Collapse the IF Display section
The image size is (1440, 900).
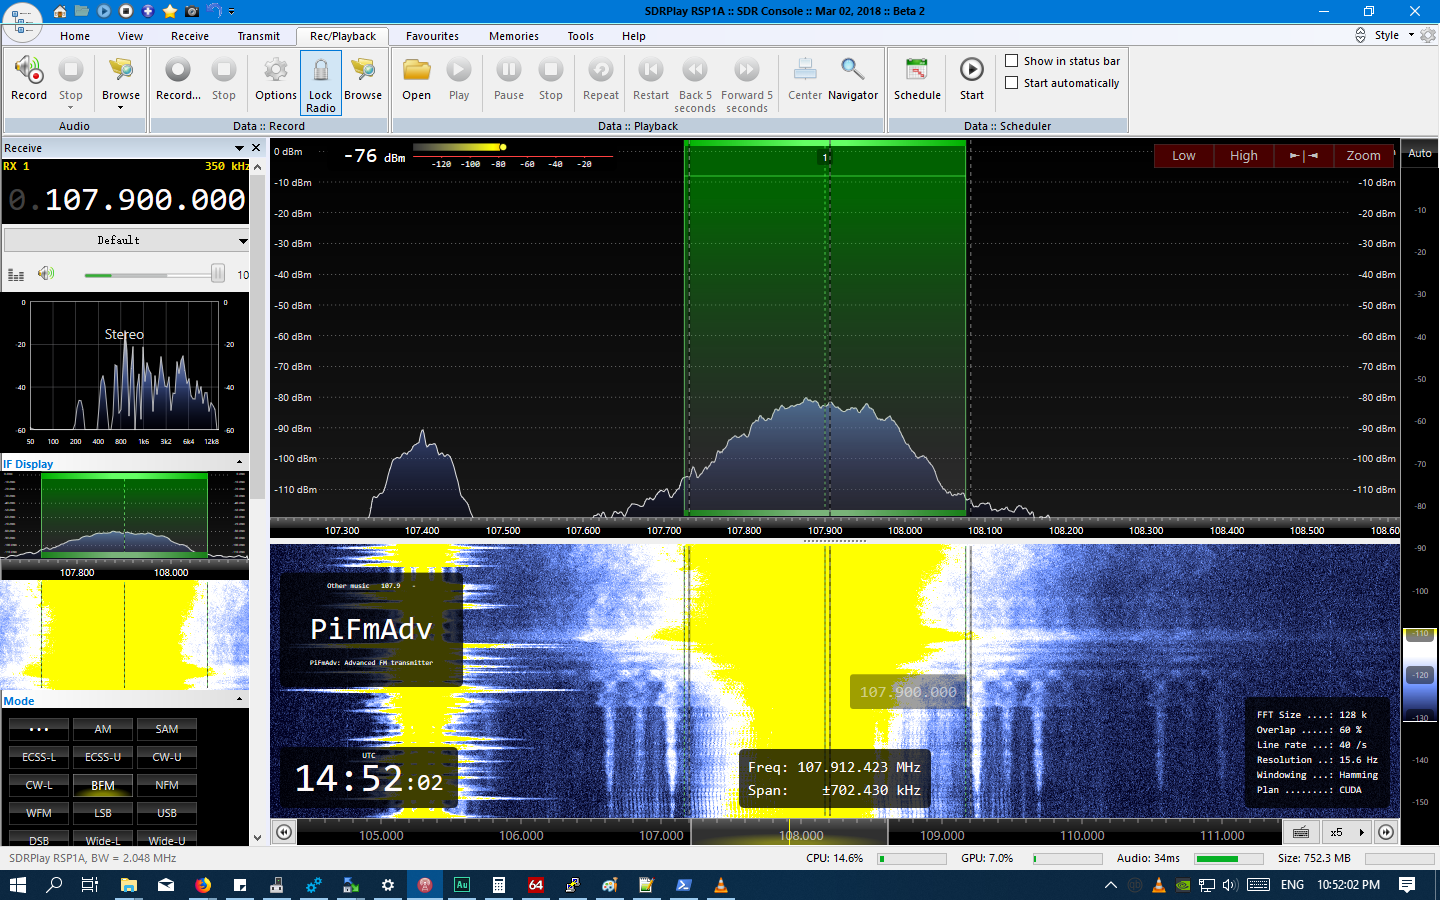click(x=240, y=463)
